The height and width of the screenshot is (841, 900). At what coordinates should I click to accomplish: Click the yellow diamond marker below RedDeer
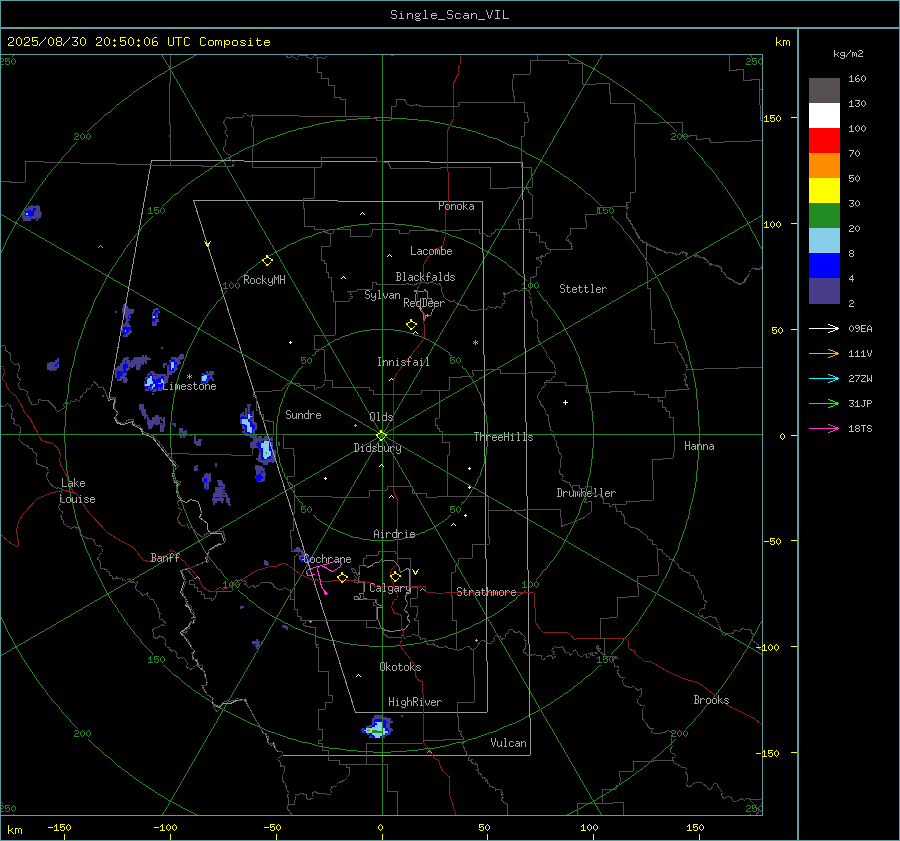(411, 324)
